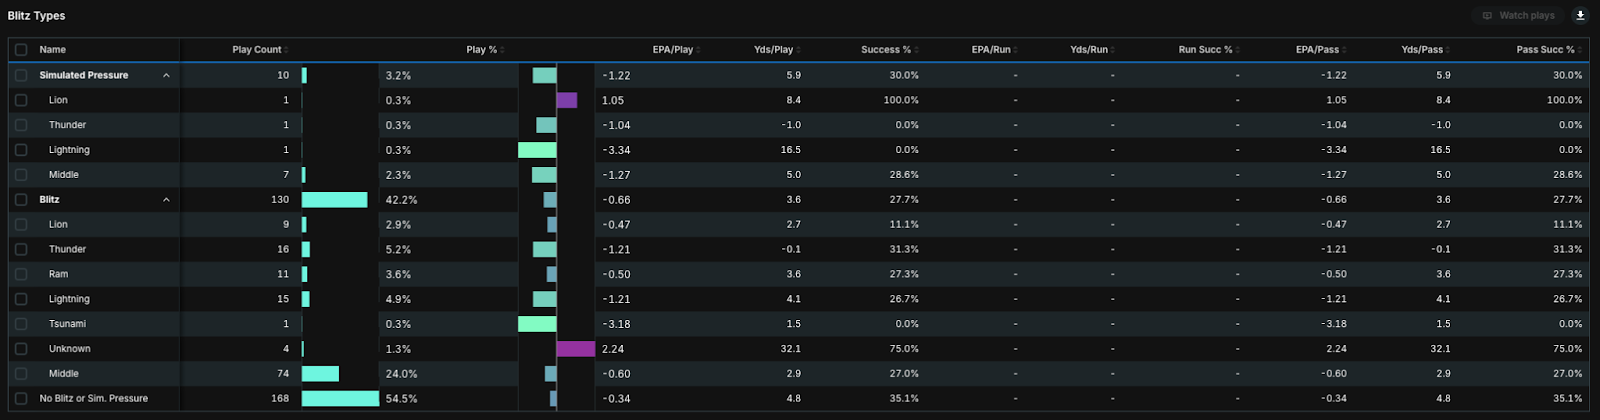Click the sort icon beside Success %
The width and height of the screenshot is (1600, 420).
click(x=916, y=50)
